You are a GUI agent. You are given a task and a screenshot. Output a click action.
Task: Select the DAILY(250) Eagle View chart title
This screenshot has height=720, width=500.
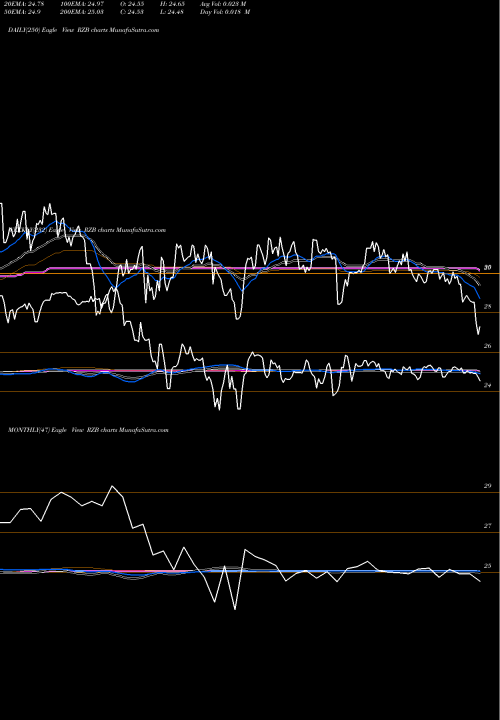(x=84, y=30)
